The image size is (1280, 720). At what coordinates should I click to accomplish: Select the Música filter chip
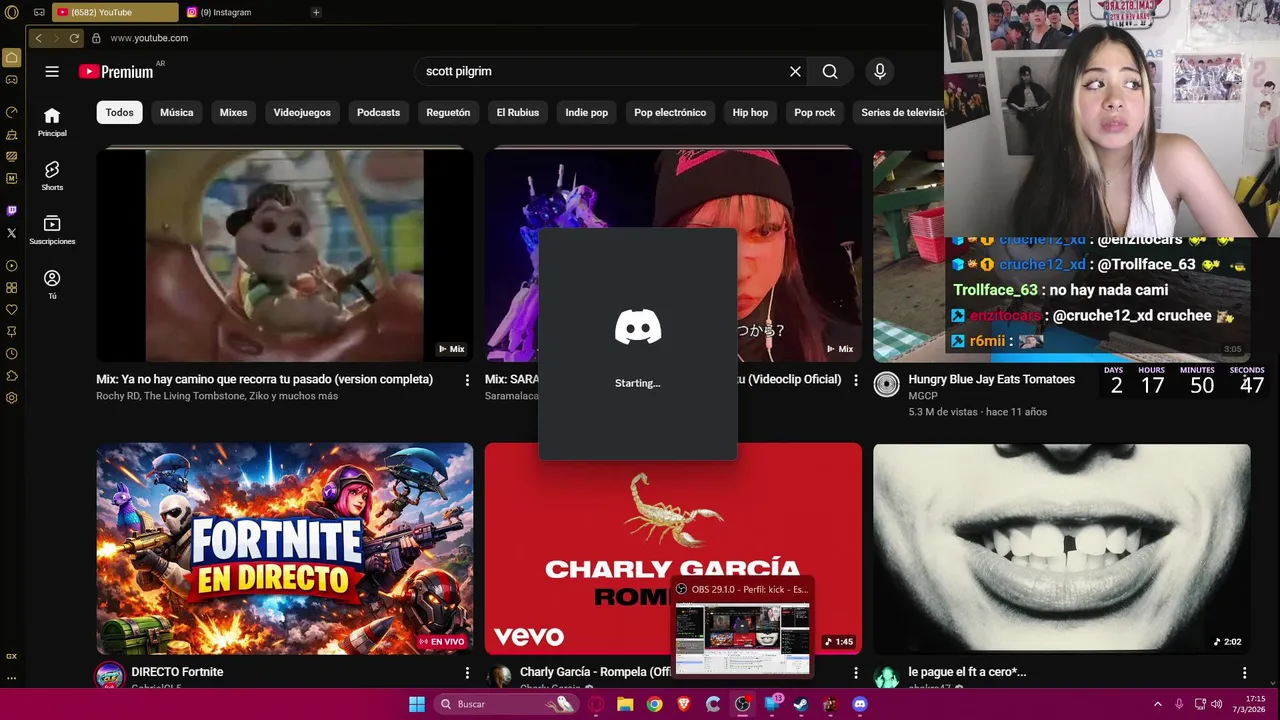pos(177,112)
